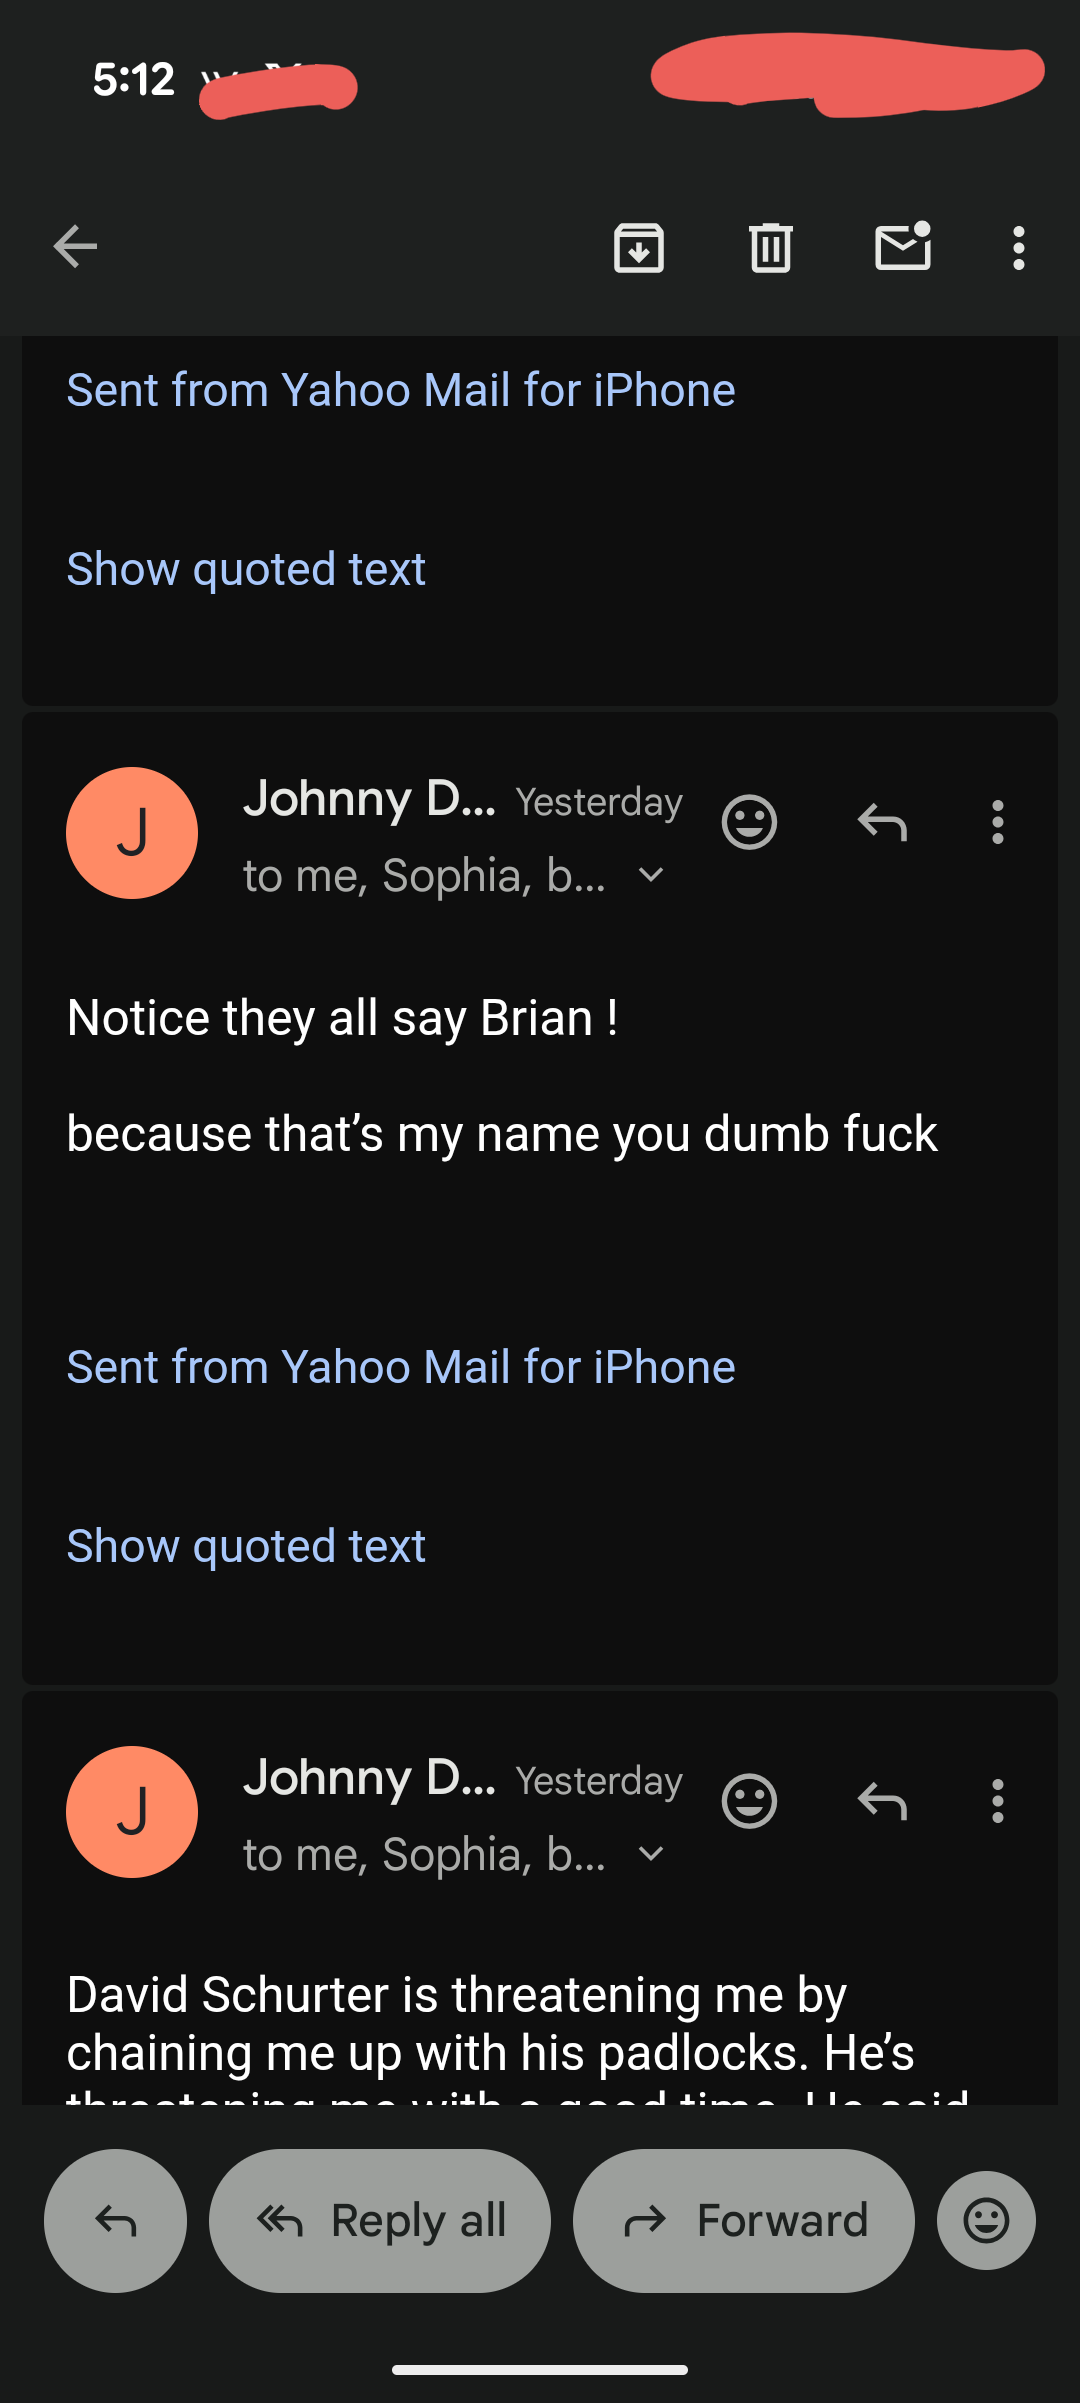Open more options for first Johnny message
The width and height of the screenshot is (1080, 2403).
click(x=997, y=823)
